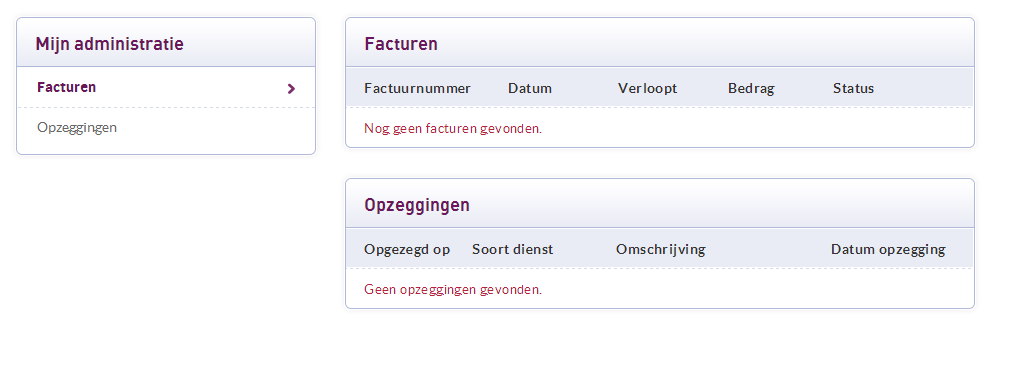Click the Opzeggingen panel heading
Viewport: 1018px width, 365px height.
417,205
